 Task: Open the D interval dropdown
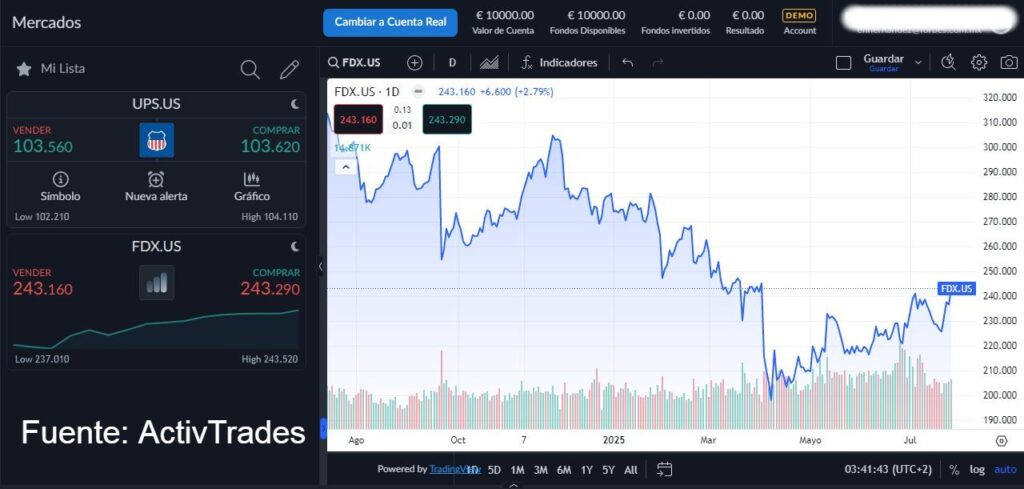point(452,62)
